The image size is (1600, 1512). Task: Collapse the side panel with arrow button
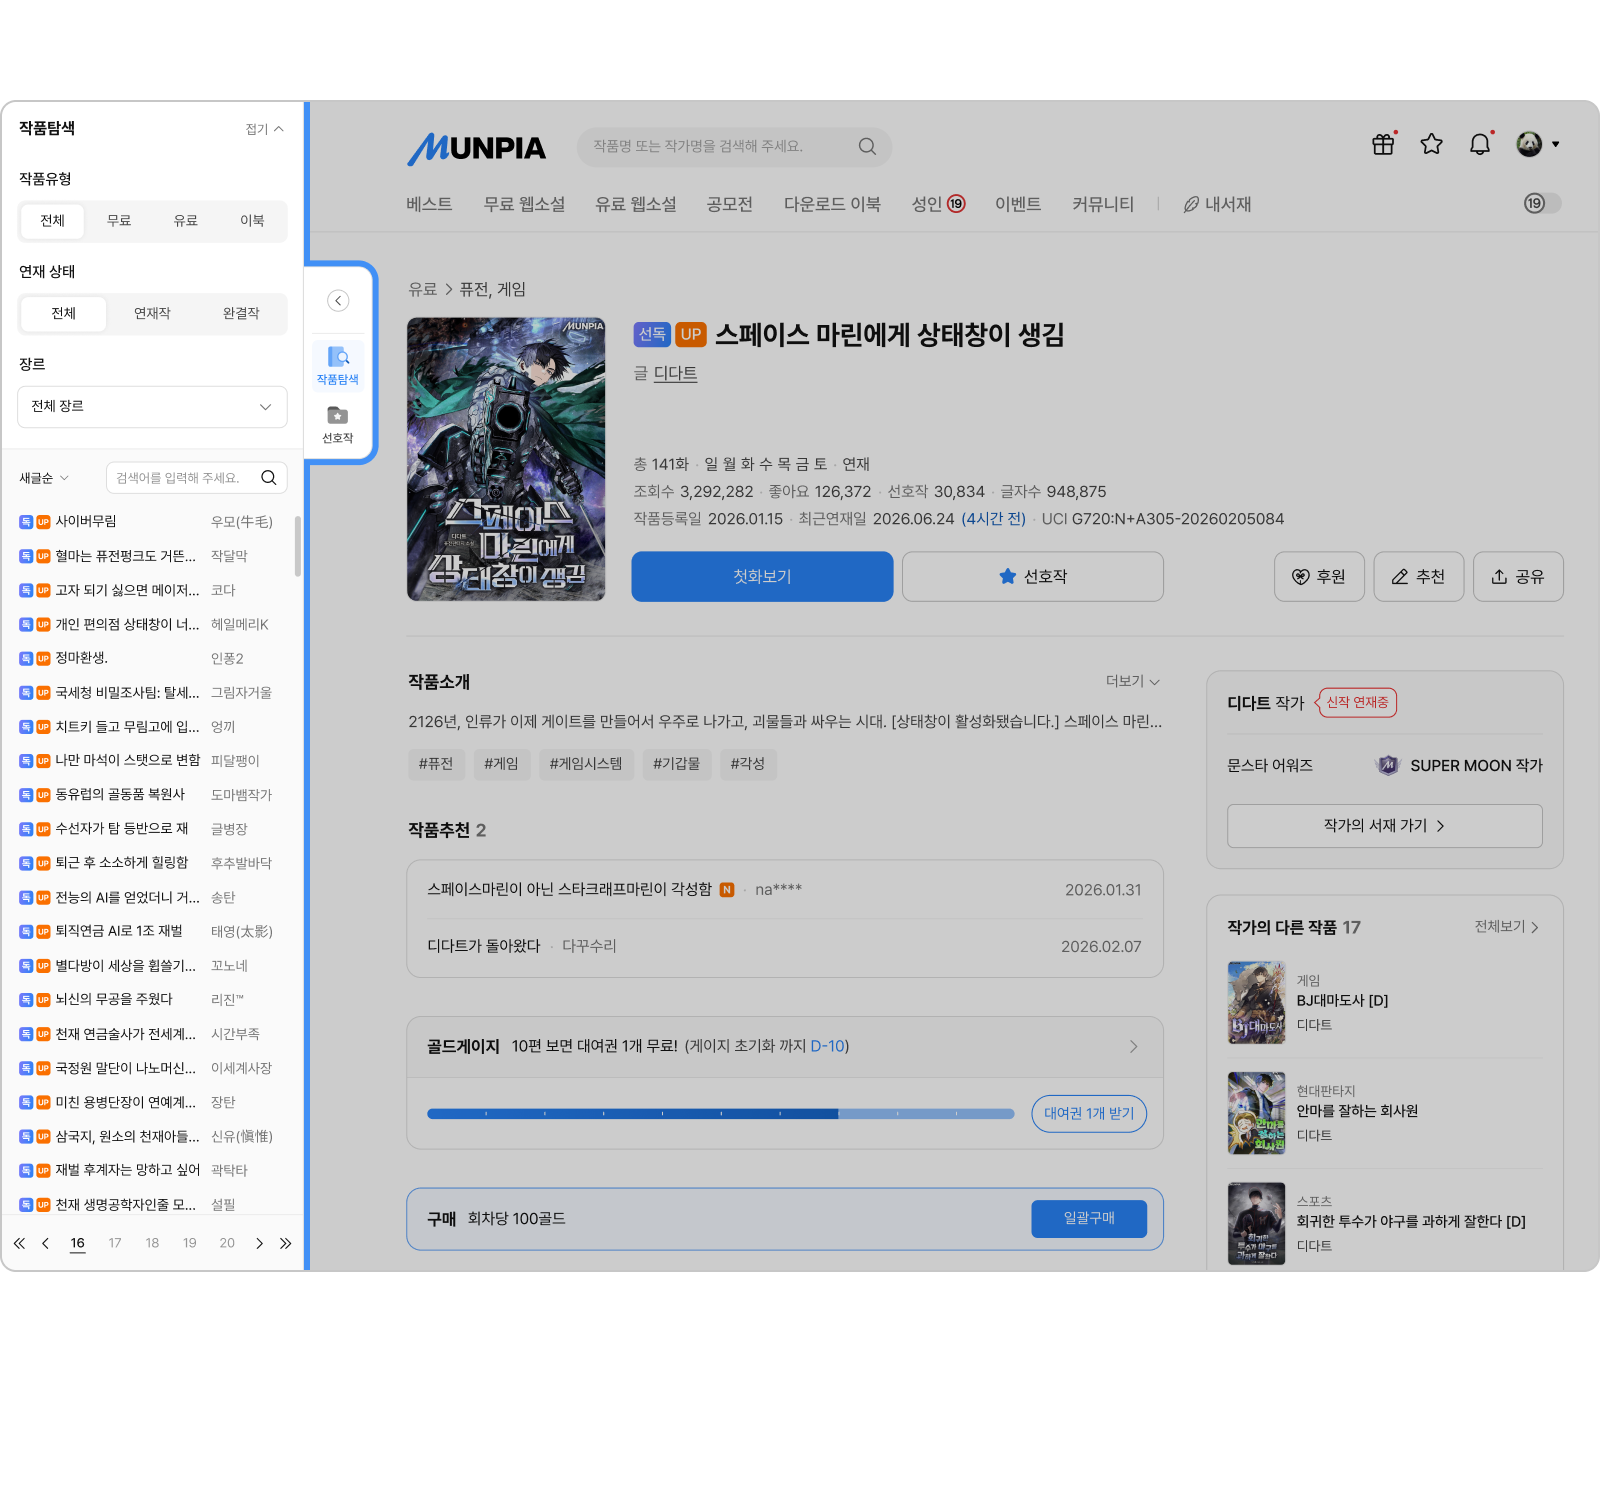pyautogui.click(x=338, y=301)
